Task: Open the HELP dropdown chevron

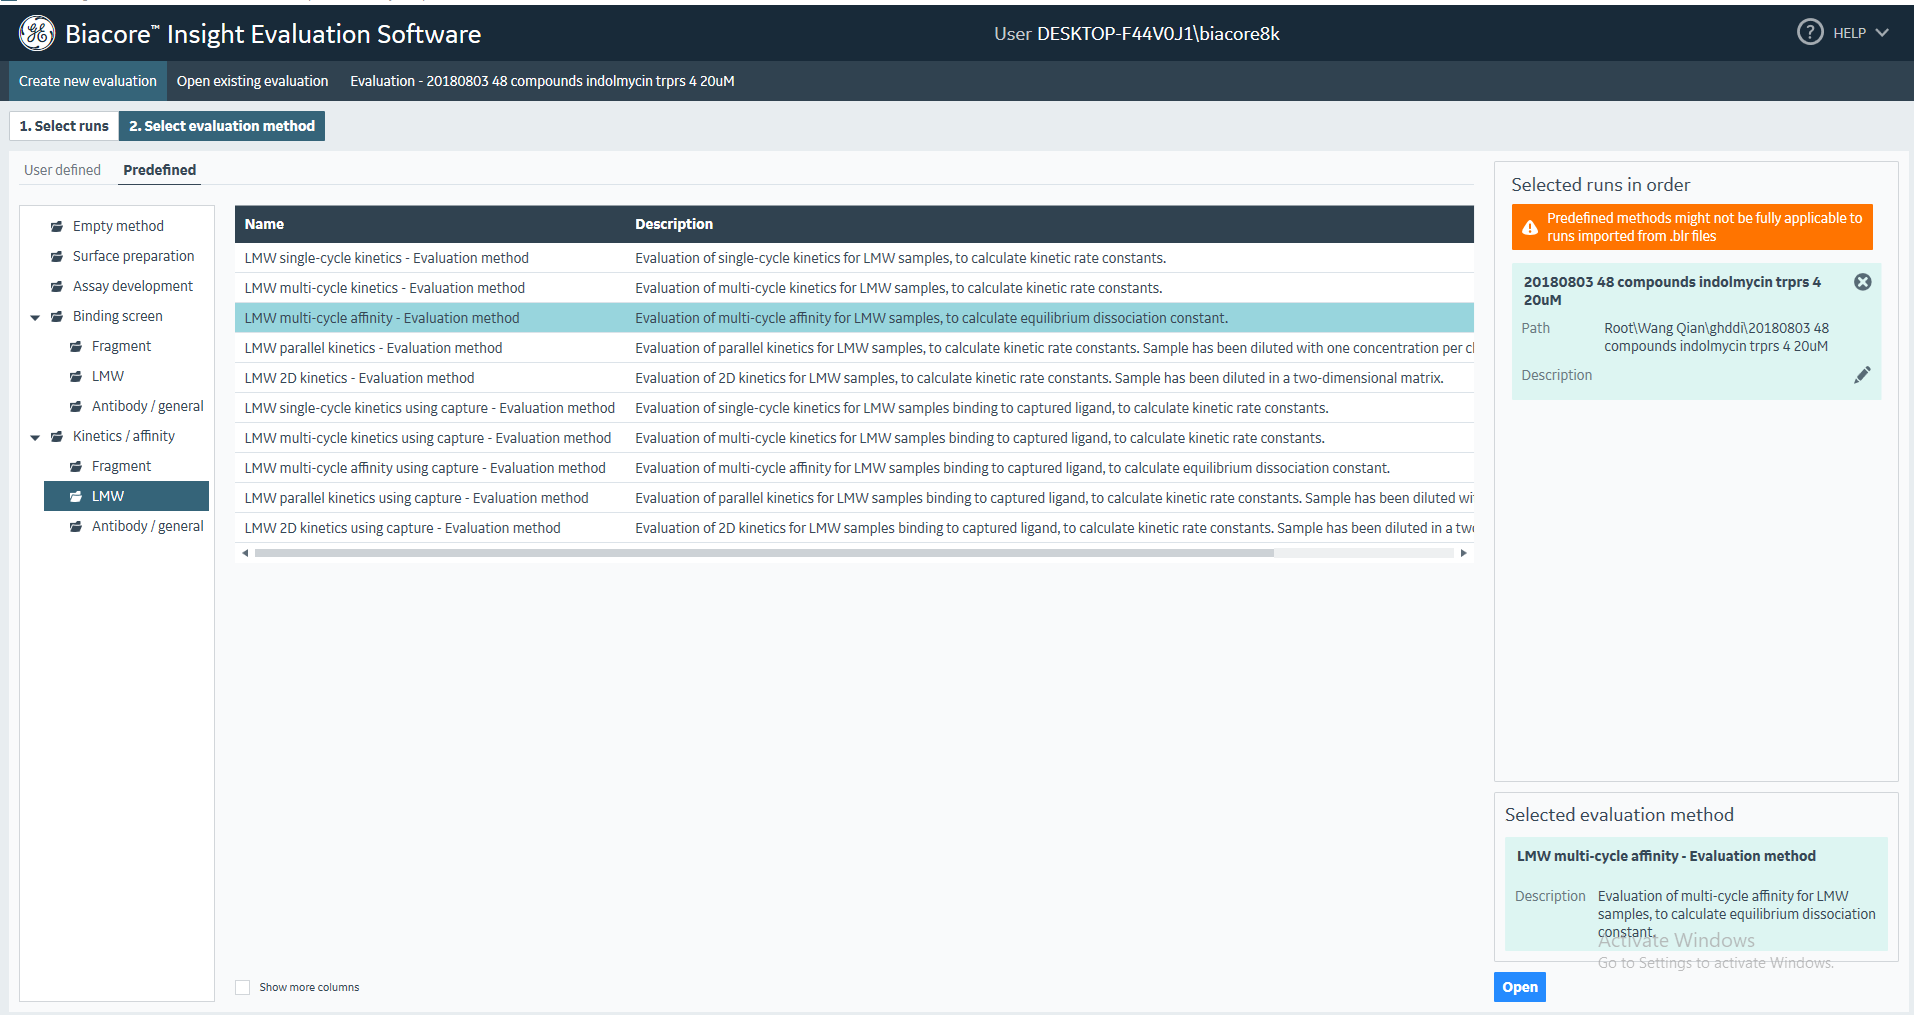Action: click(1882, 33)
